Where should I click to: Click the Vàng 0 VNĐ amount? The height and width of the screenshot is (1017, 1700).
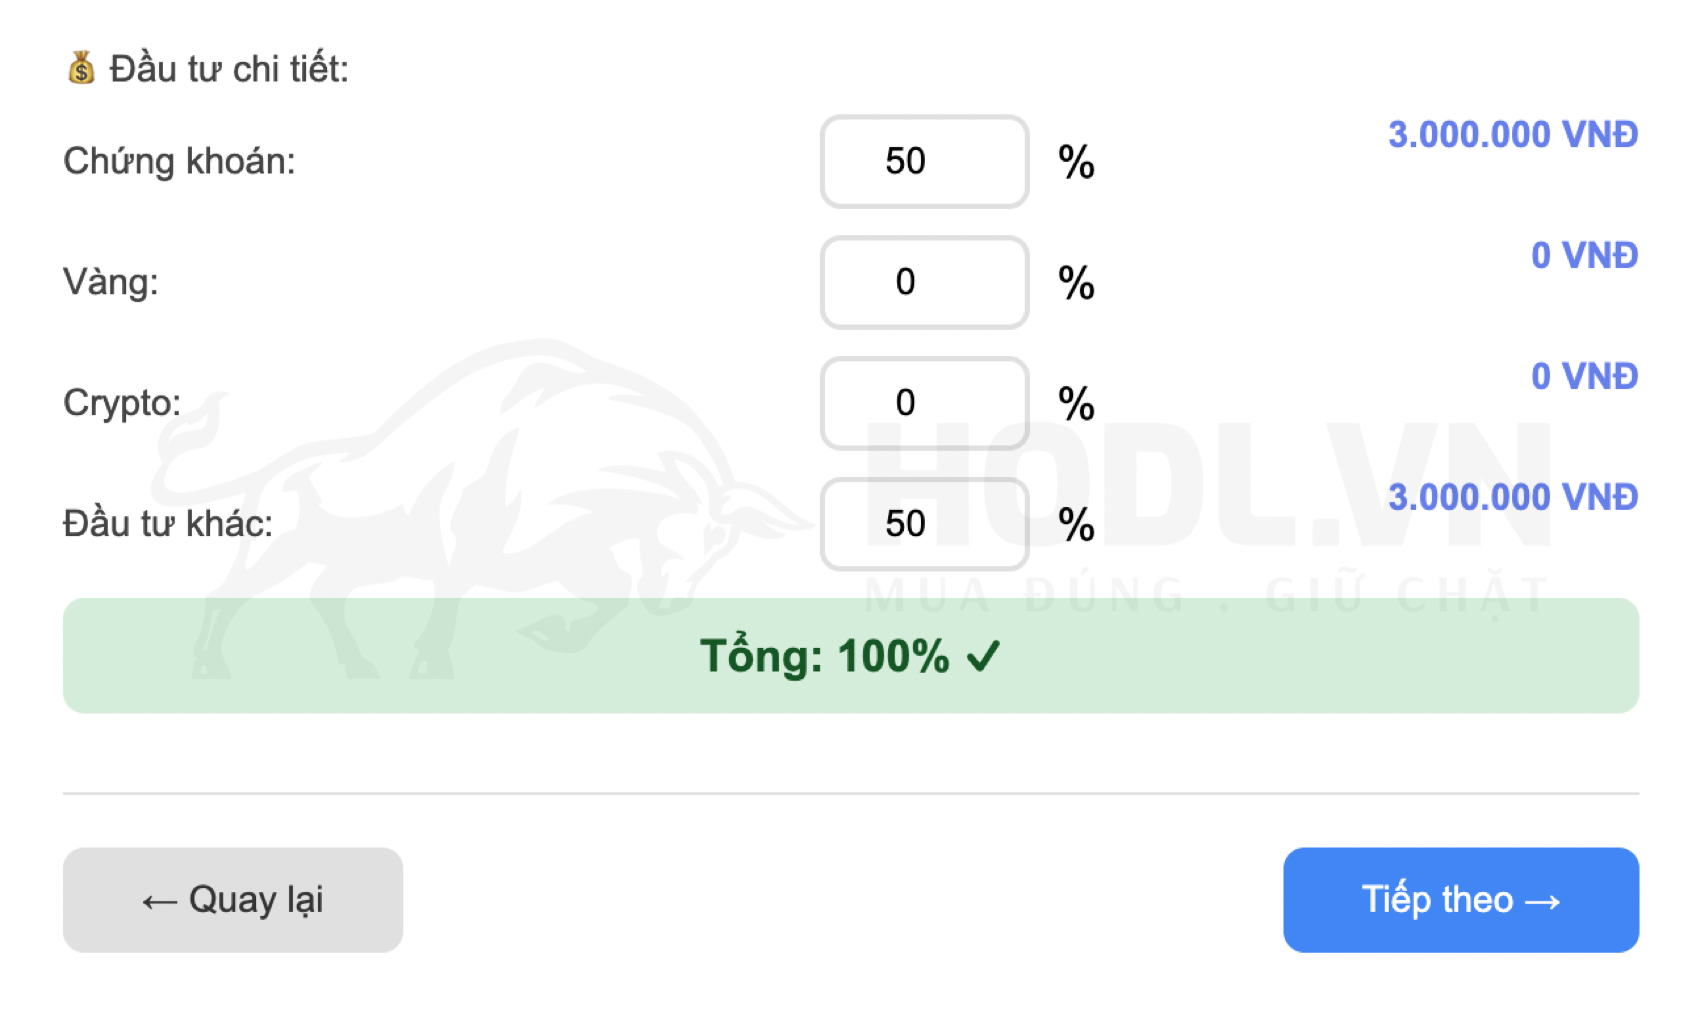tap(1584, 255)
